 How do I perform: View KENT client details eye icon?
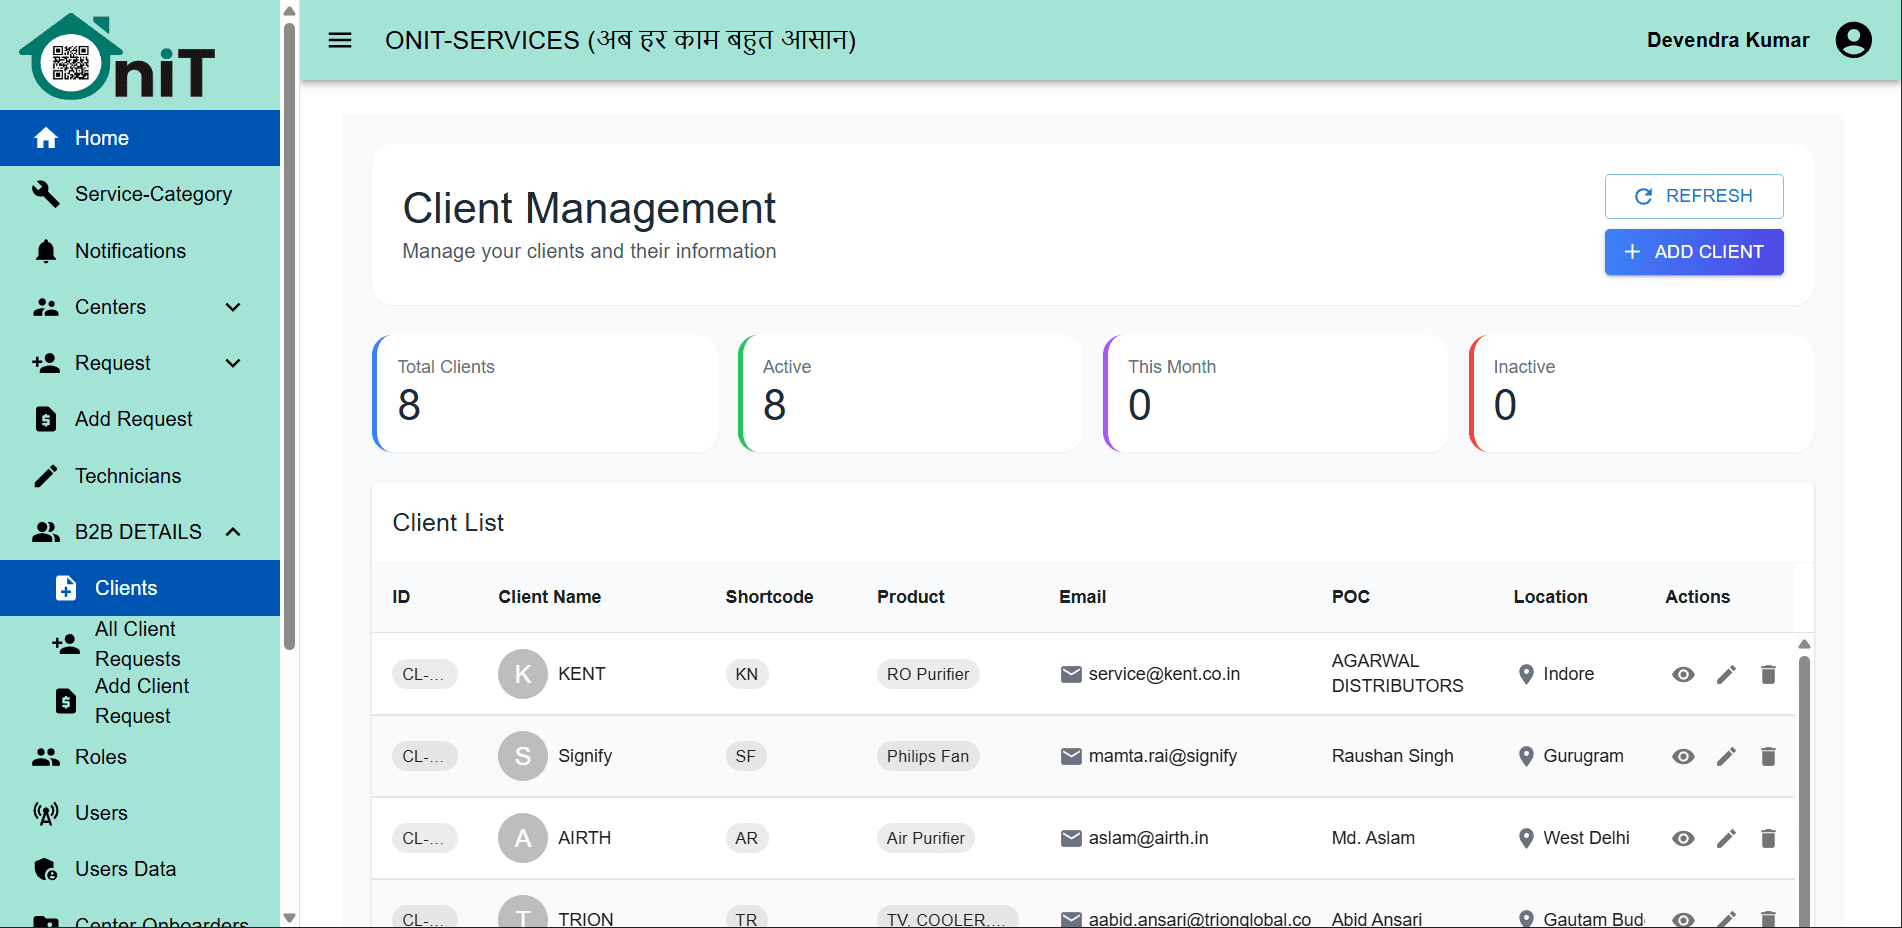click(1683, 674)
